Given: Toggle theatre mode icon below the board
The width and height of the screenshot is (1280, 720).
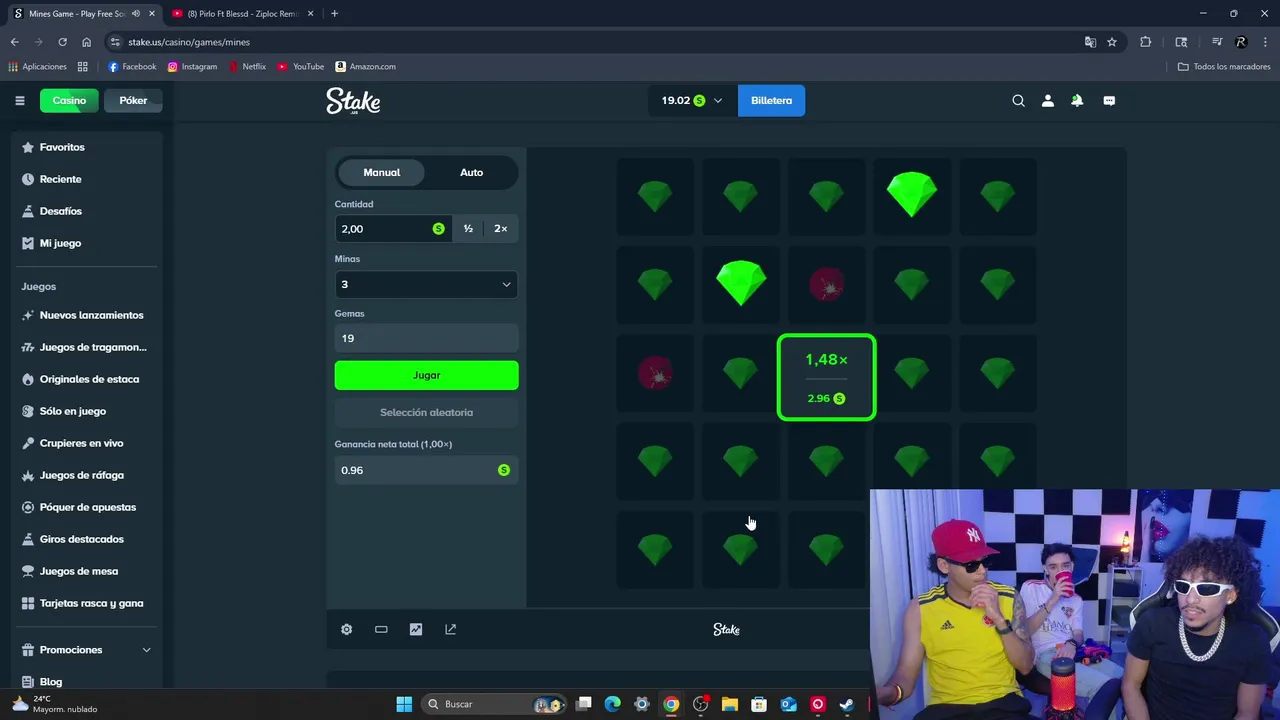Looking at the screenshot, I should 381,629.
